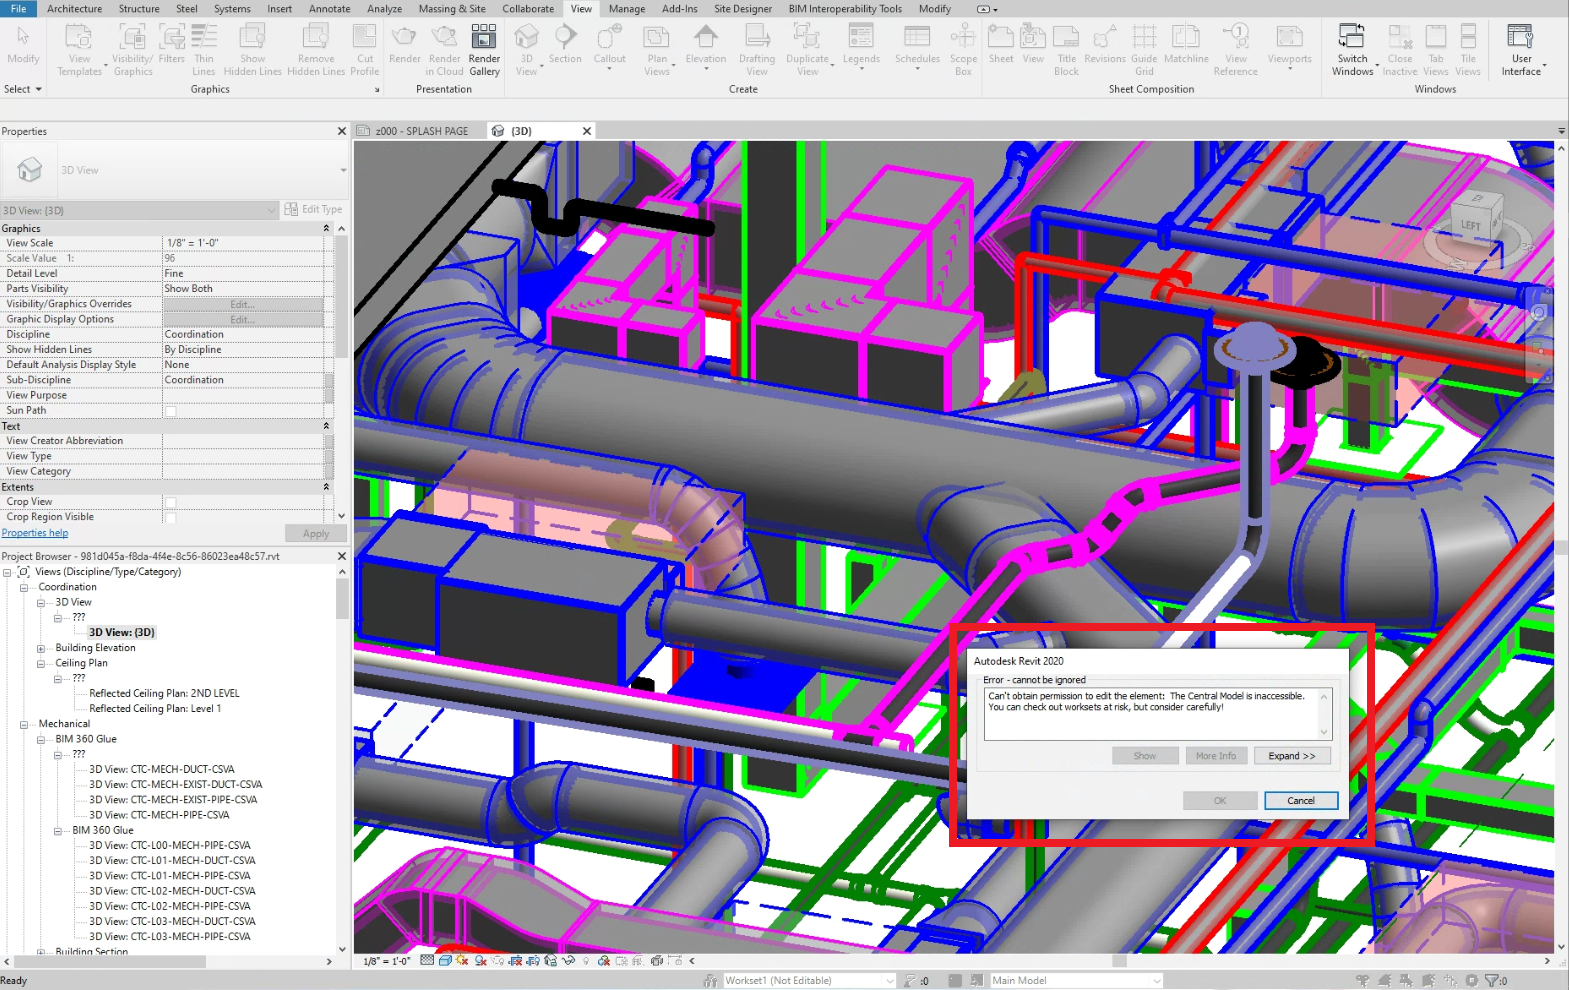Toggle the Crop View checkbox
The height and width of the screenshot is (990, 1569).
coord(171,502)
